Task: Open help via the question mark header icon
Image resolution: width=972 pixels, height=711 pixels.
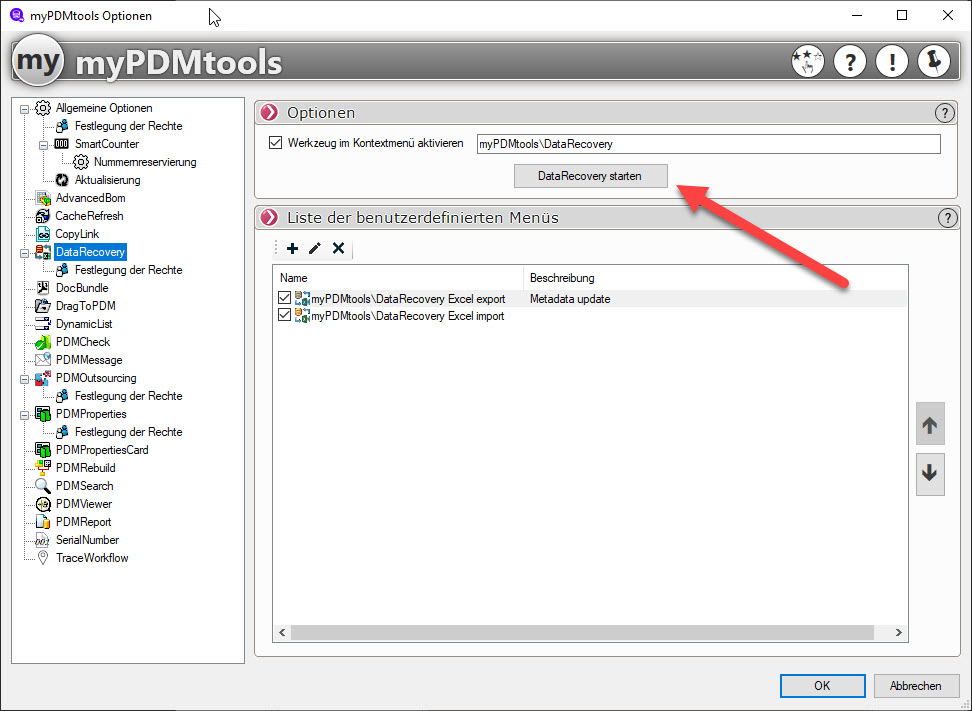Action: click(x=850, y=61)
